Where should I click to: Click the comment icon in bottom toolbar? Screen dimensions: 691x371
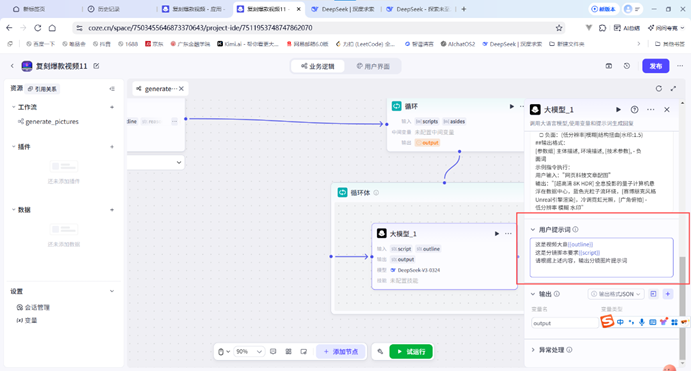pyautogui.click(x=273, y=352)
